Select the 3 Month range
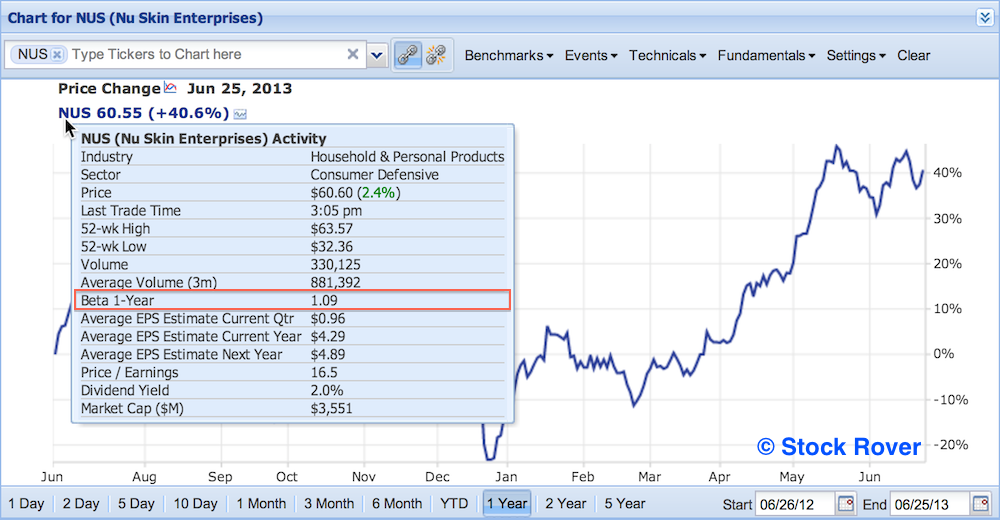This screenshot has width=1000, height=520. [x=329, y=503]
